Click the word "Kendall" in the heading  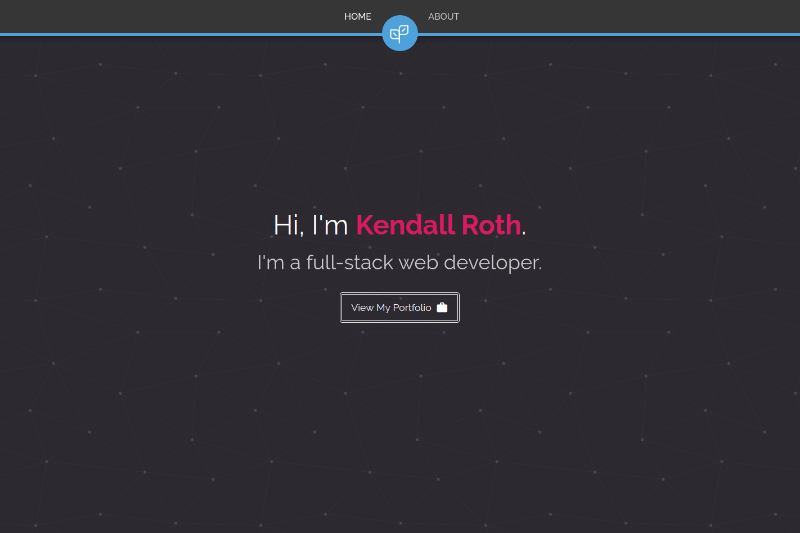click(405, 225)
